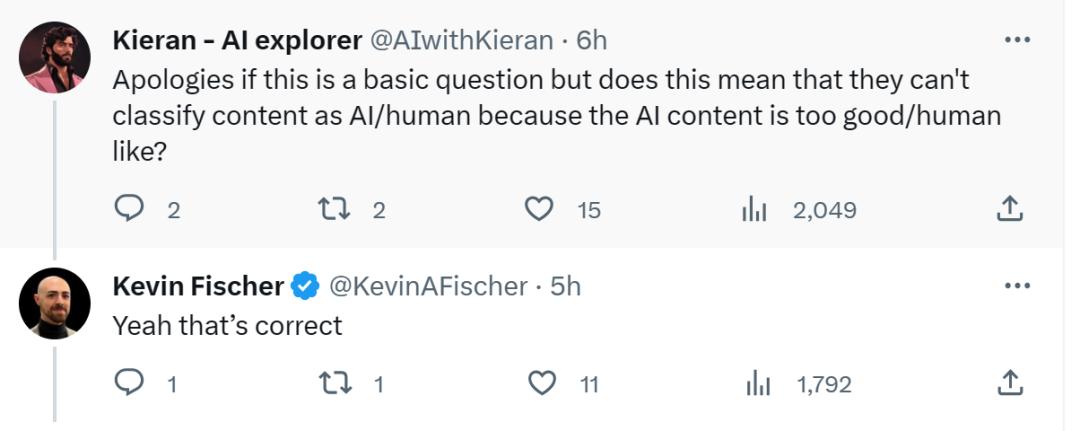This screenshot has height=431, width=1080.
Task: Open more options on Kevin's reply
Action: point(1016,286)
